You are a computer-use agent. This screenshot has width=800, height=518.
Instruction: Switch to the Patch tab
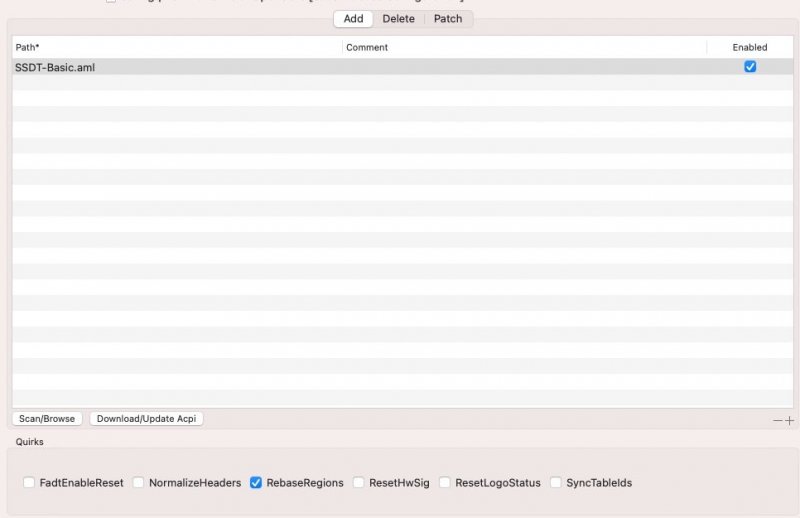[x=447, y=19]
